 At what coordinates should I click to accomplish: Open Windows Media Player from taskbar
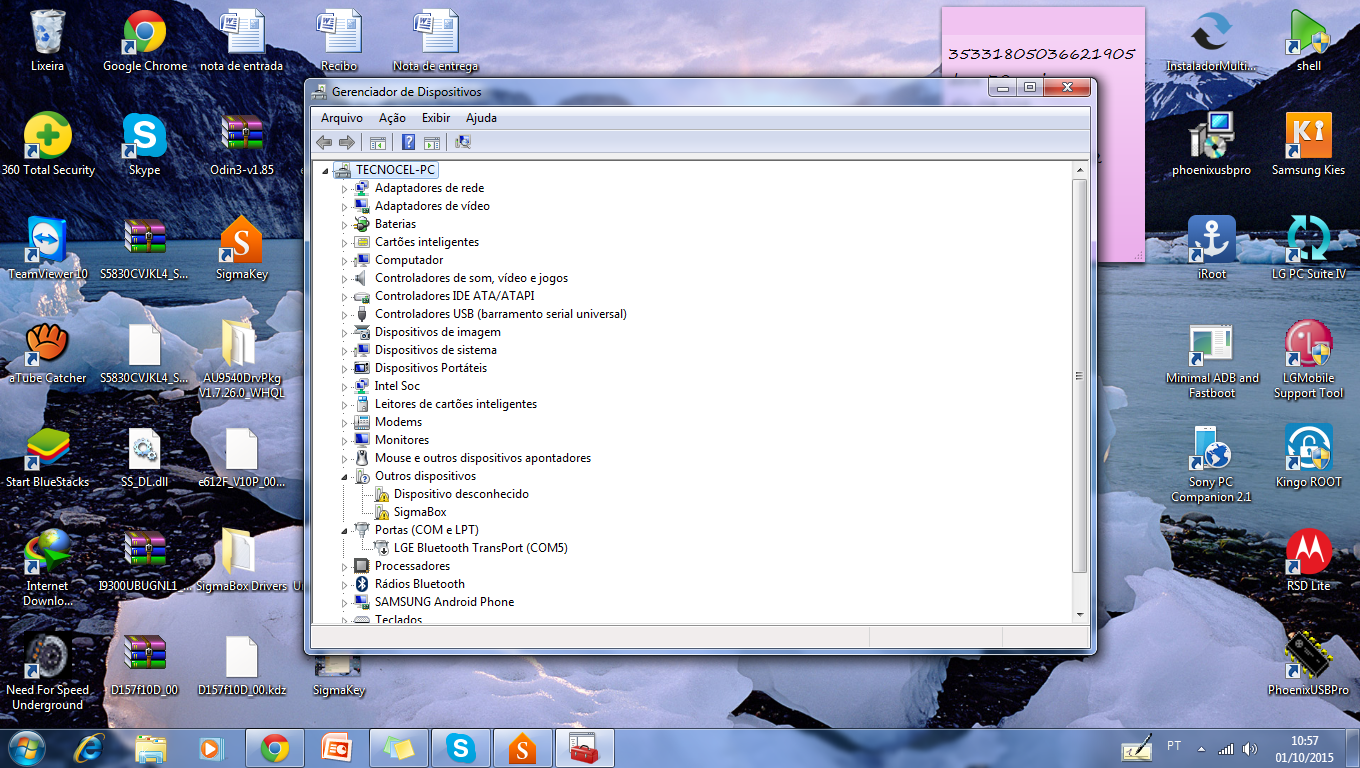point(211,748)
